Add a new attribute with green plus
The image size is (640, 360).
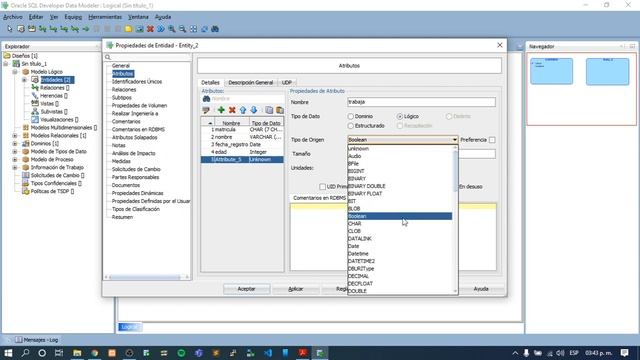221,110
